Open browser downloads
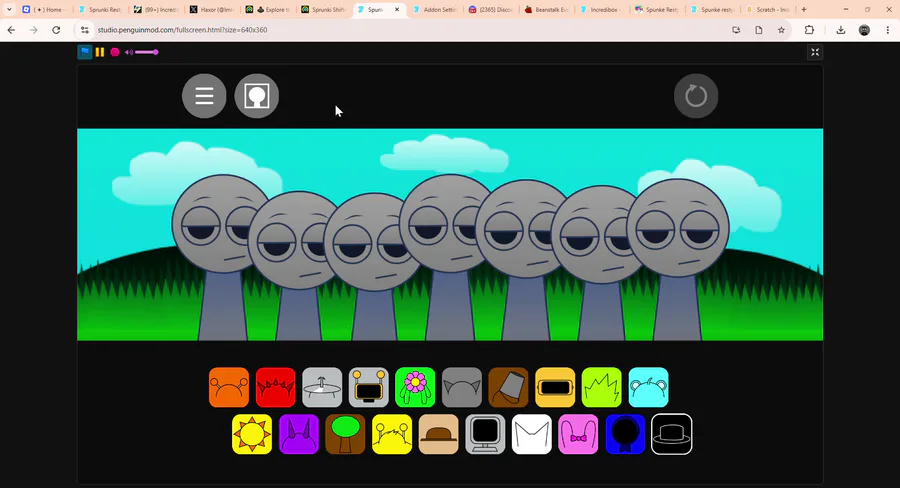 tap(841, 30)
